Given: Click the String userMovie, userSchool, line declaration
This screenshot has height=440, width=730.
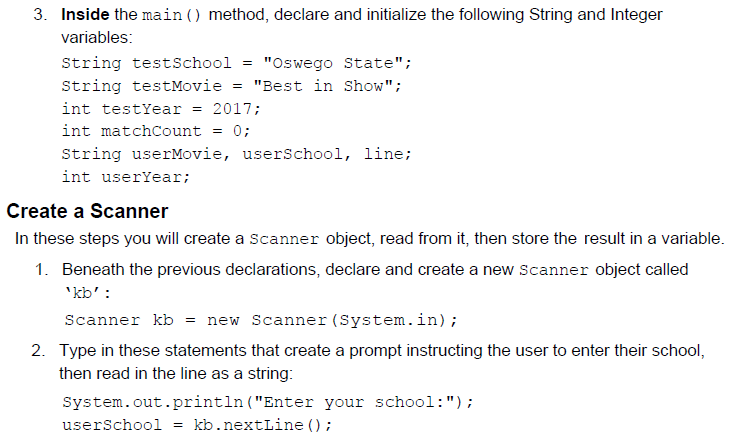Looking at the screenshot, I should [x=237, y=154].
